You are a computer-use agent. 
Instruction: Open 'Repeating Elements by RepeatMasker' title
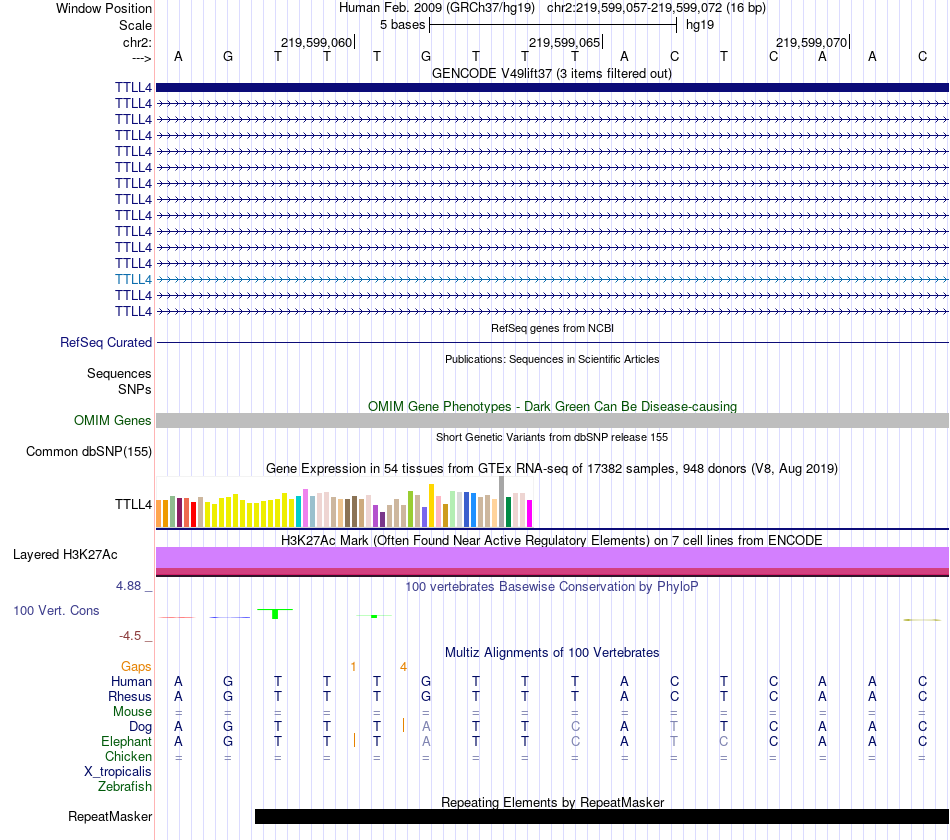552,802
